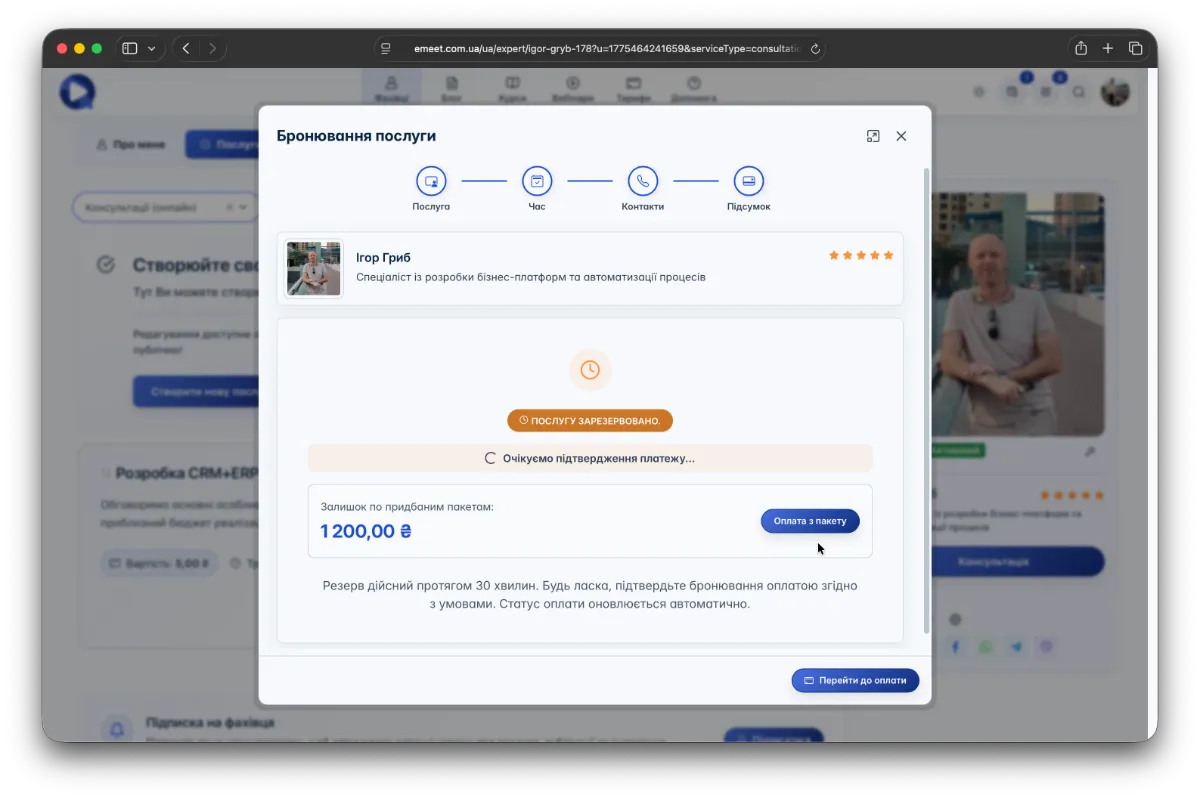The image size is (1200, 798).
Task: Open Safari's tab overview icon
Action: click(x=1136, y=48)
